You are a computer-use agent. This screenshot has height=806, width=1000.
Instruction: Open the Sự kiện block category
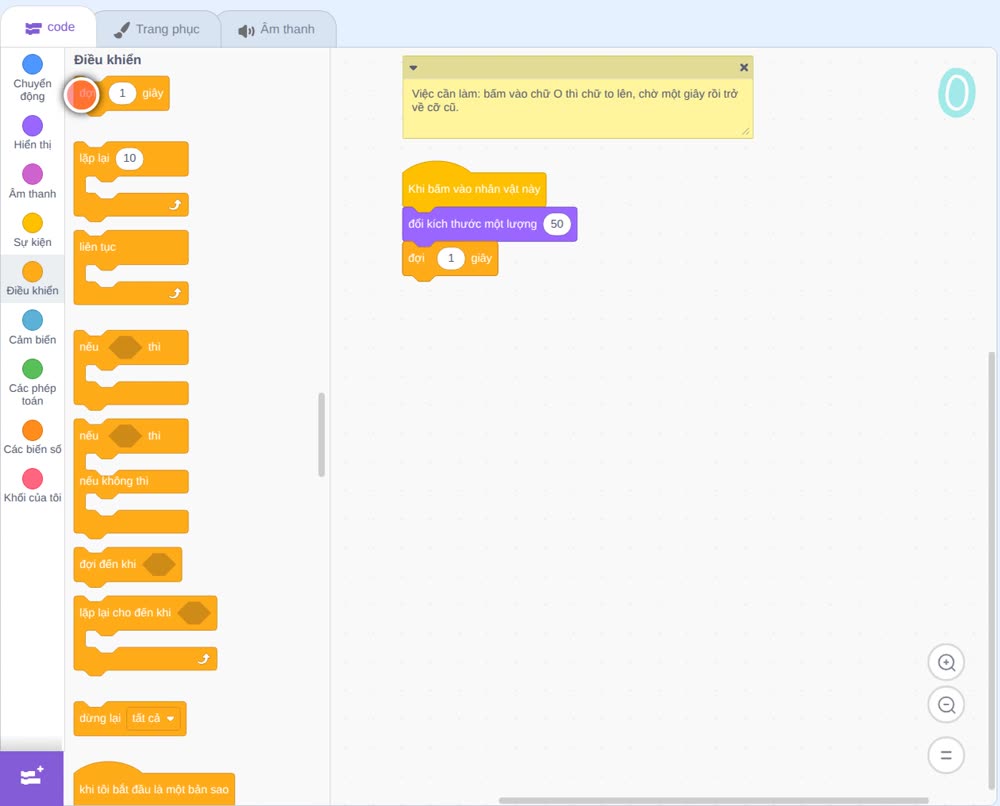(32, 230)
